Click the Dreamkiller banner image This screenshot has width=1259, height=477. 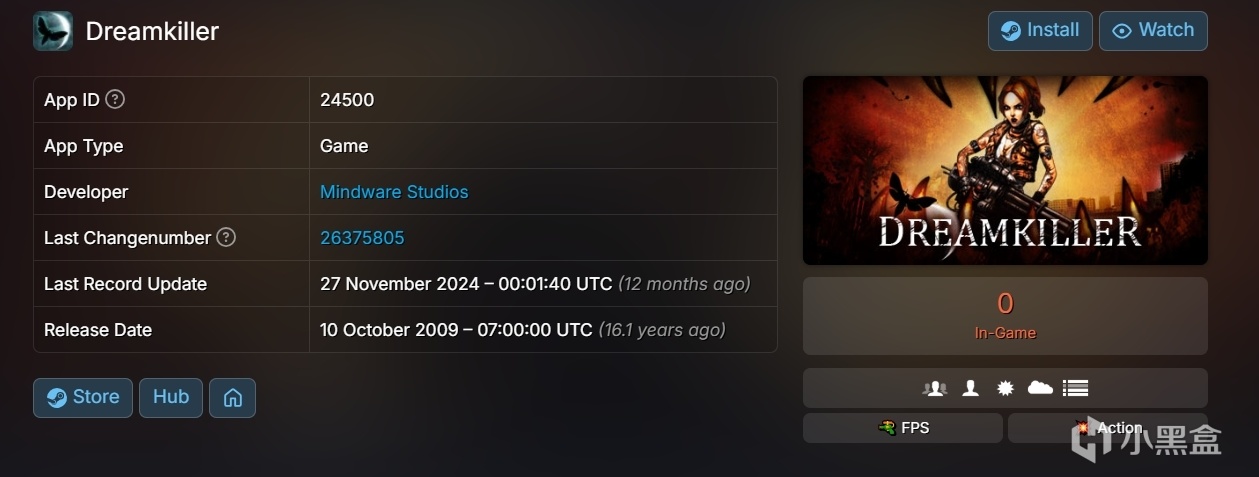pyautogui.click(x=1005, y=170)
